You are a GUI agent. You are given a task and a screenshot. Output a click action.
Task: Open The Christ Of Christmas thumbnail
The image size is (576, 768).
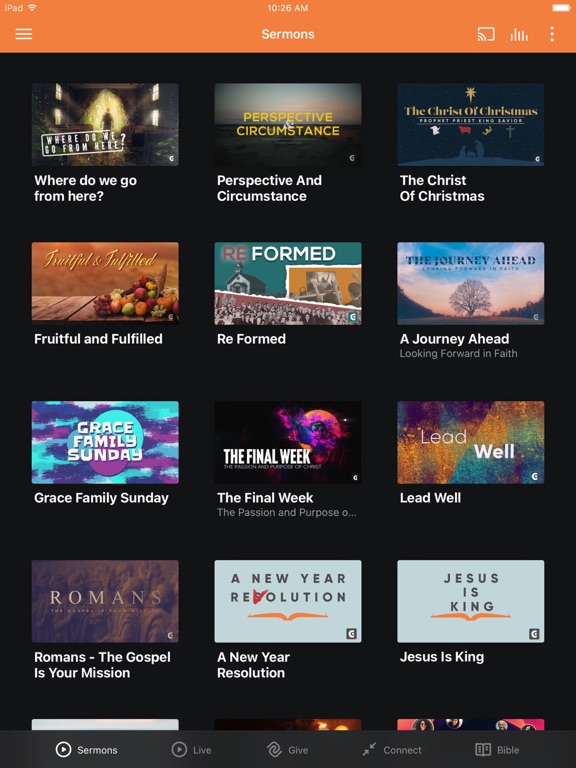click(471, 124)
